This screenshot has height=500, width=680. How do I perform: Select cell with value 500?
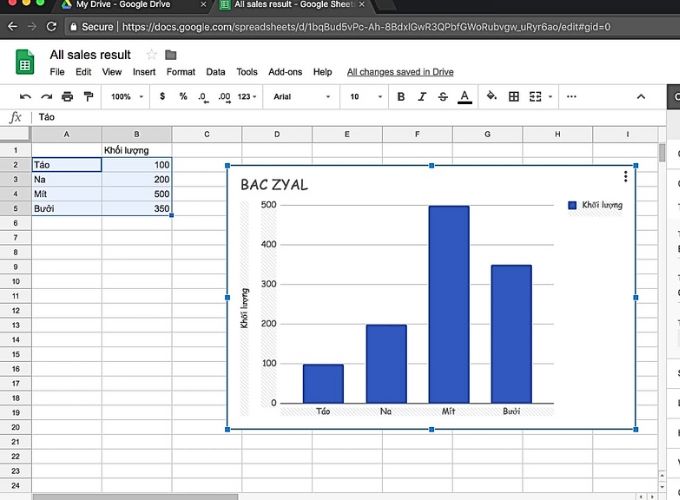[x=137, y=194]
